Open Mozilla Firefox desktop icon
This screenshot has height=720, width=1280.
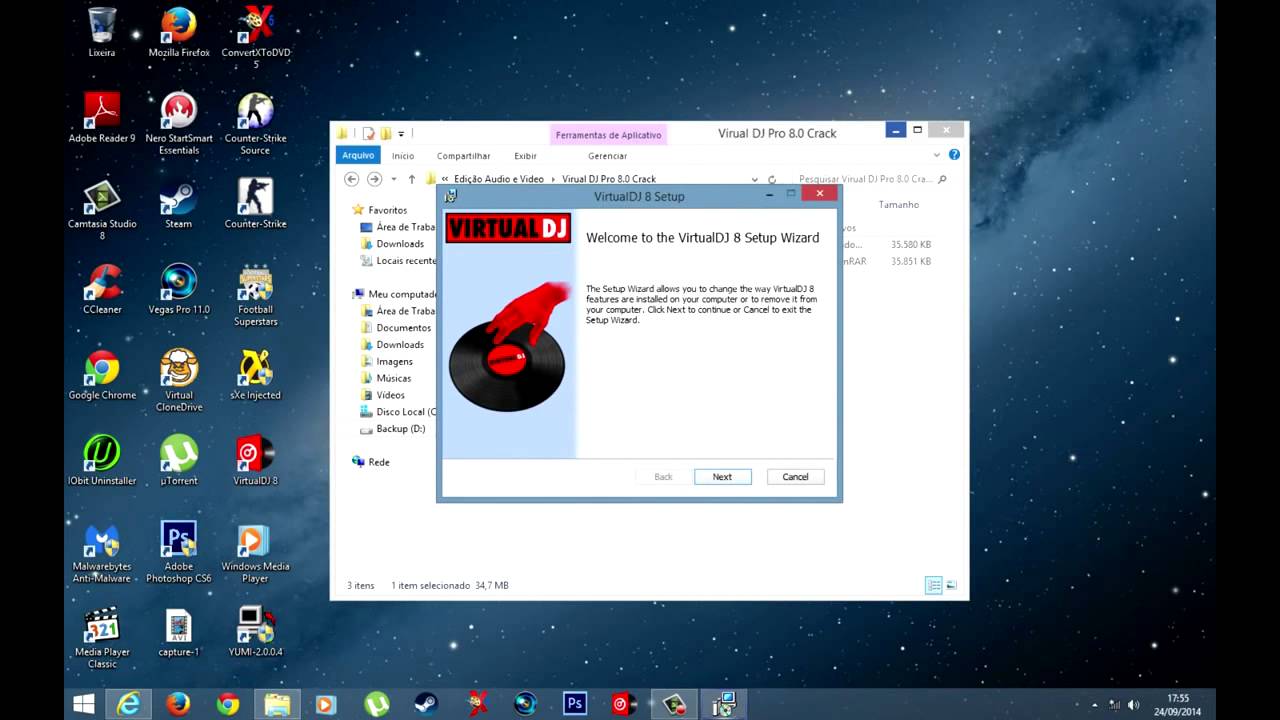click(179, 31)
